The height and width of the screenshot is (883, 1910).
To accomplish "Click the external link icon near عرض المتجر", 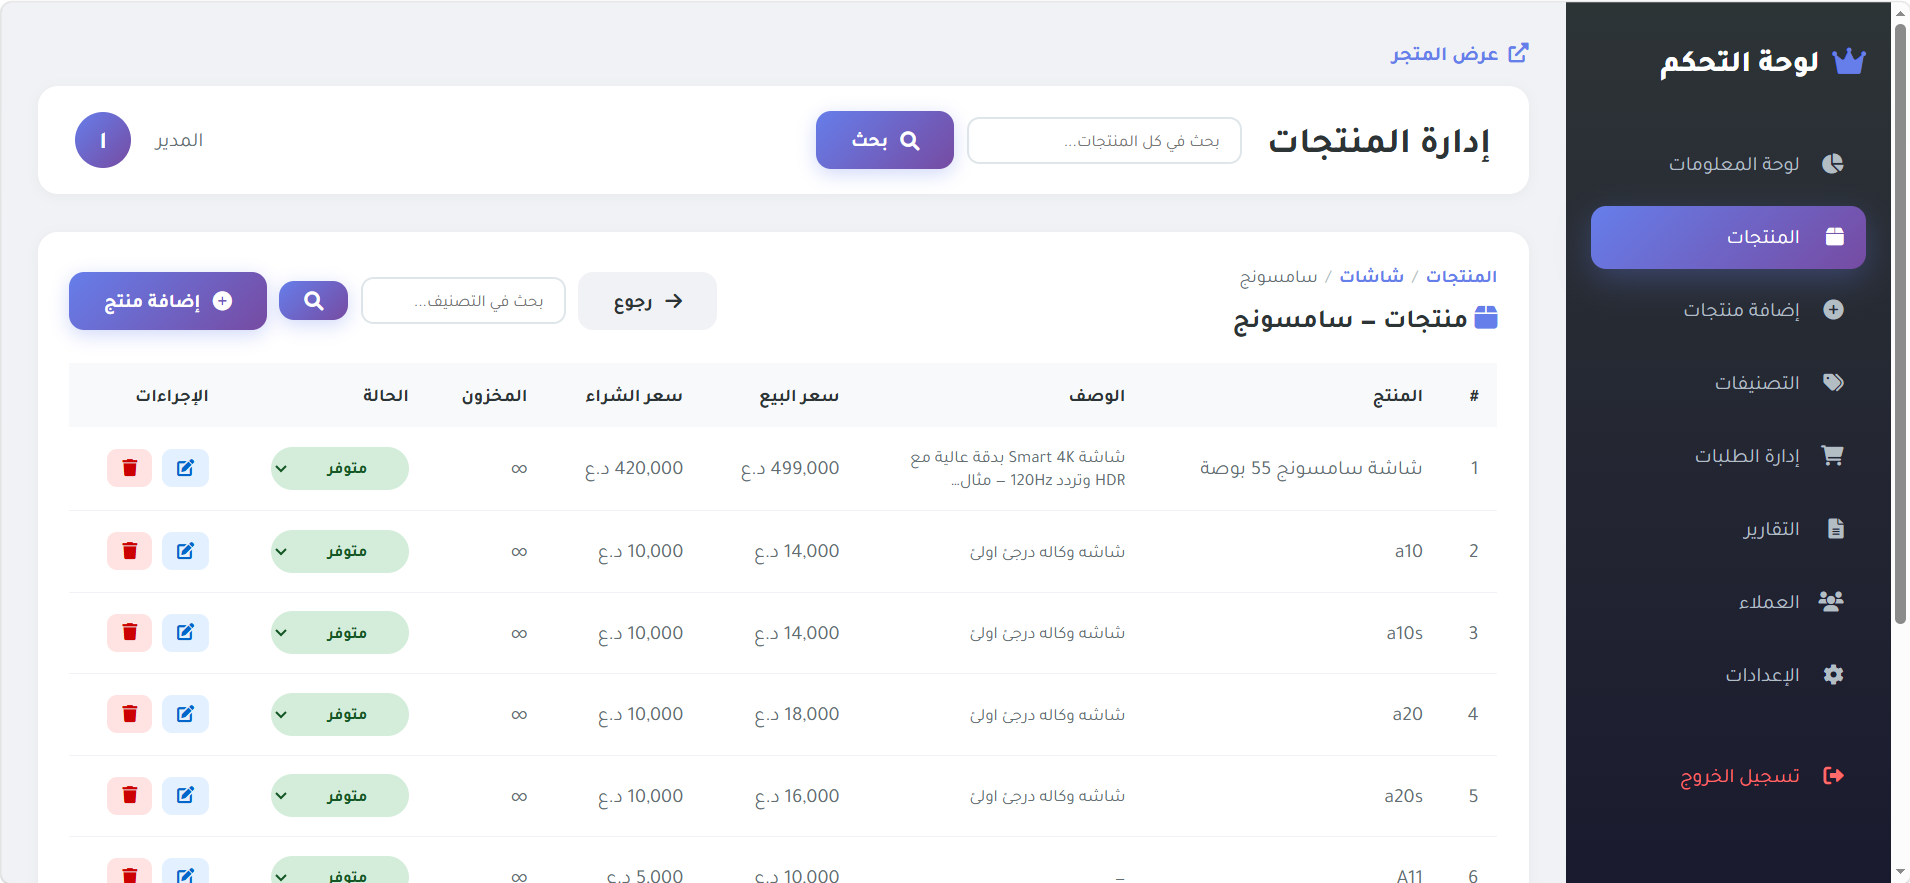I will tap(1518, 53).
